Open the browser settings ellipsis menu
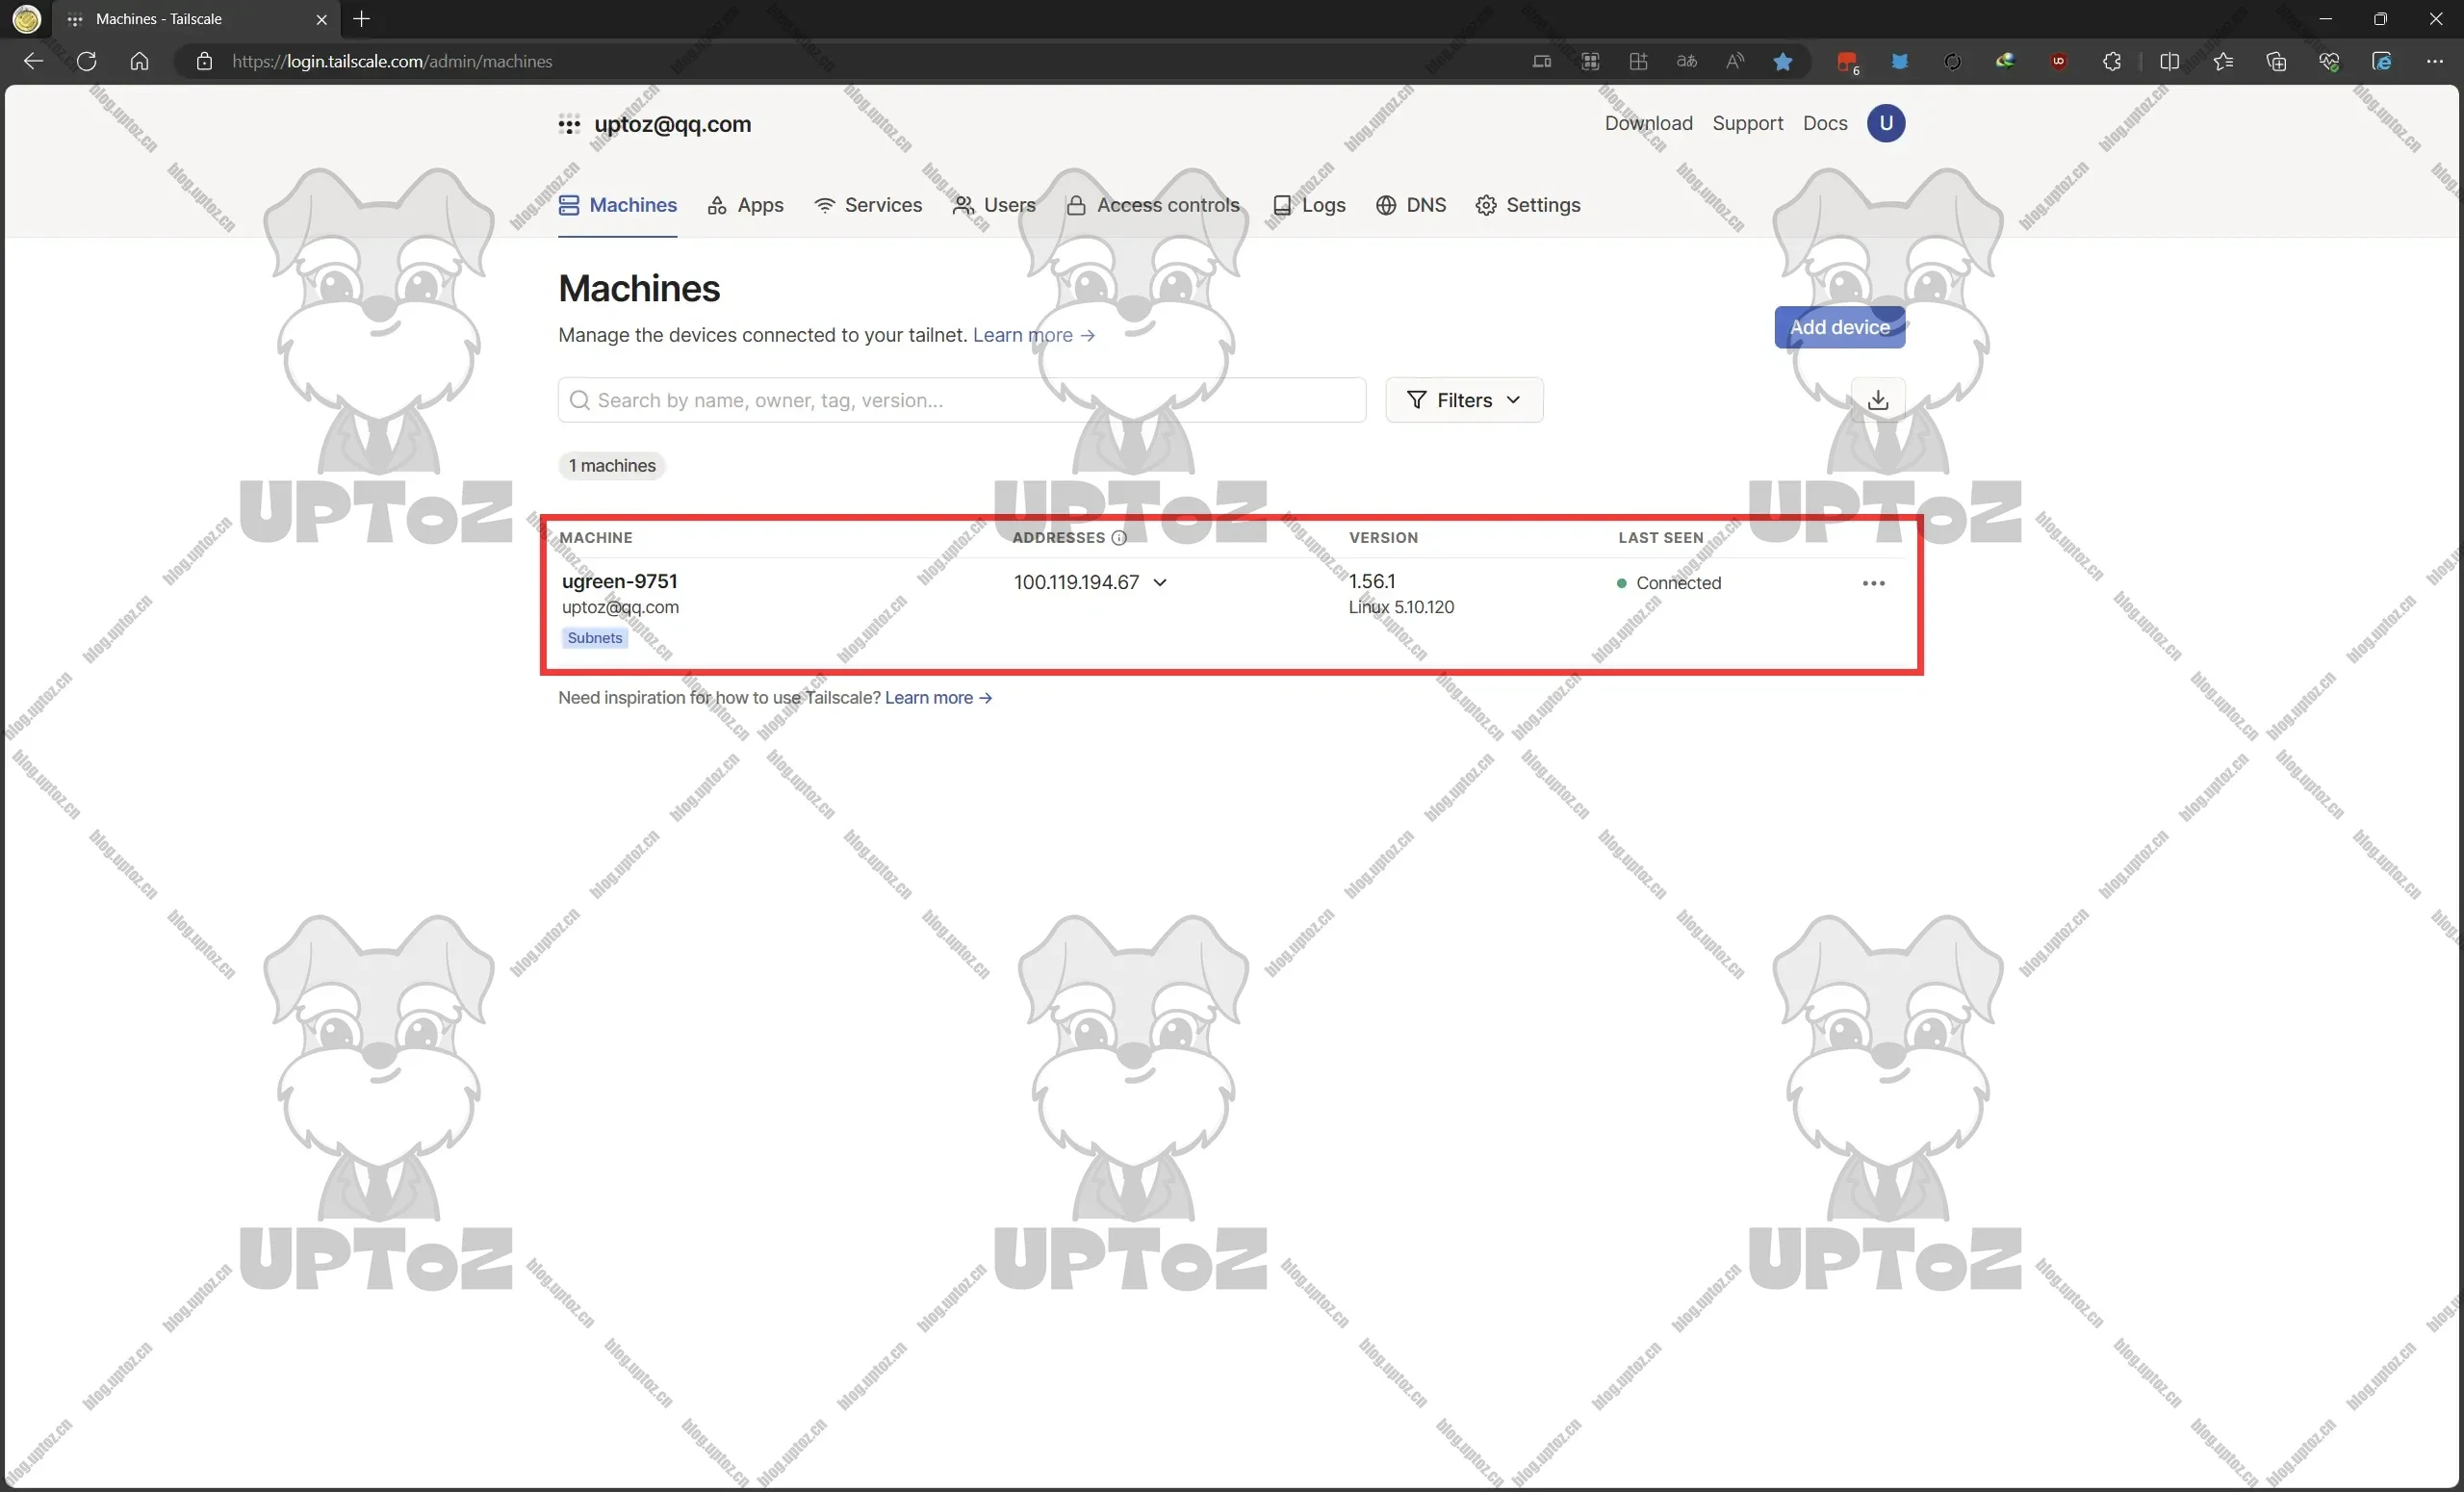 [x=2435, y=61]
